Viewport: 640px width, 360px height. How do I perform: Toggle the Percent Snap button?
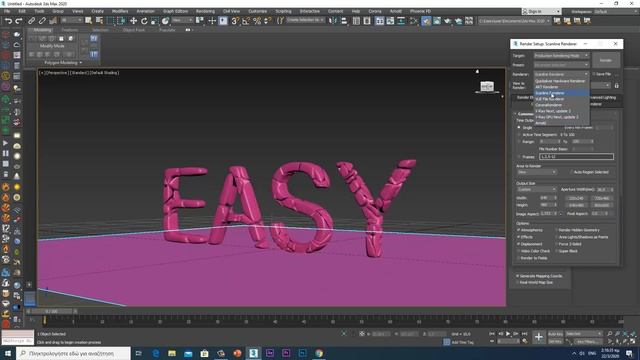[257, 21]
